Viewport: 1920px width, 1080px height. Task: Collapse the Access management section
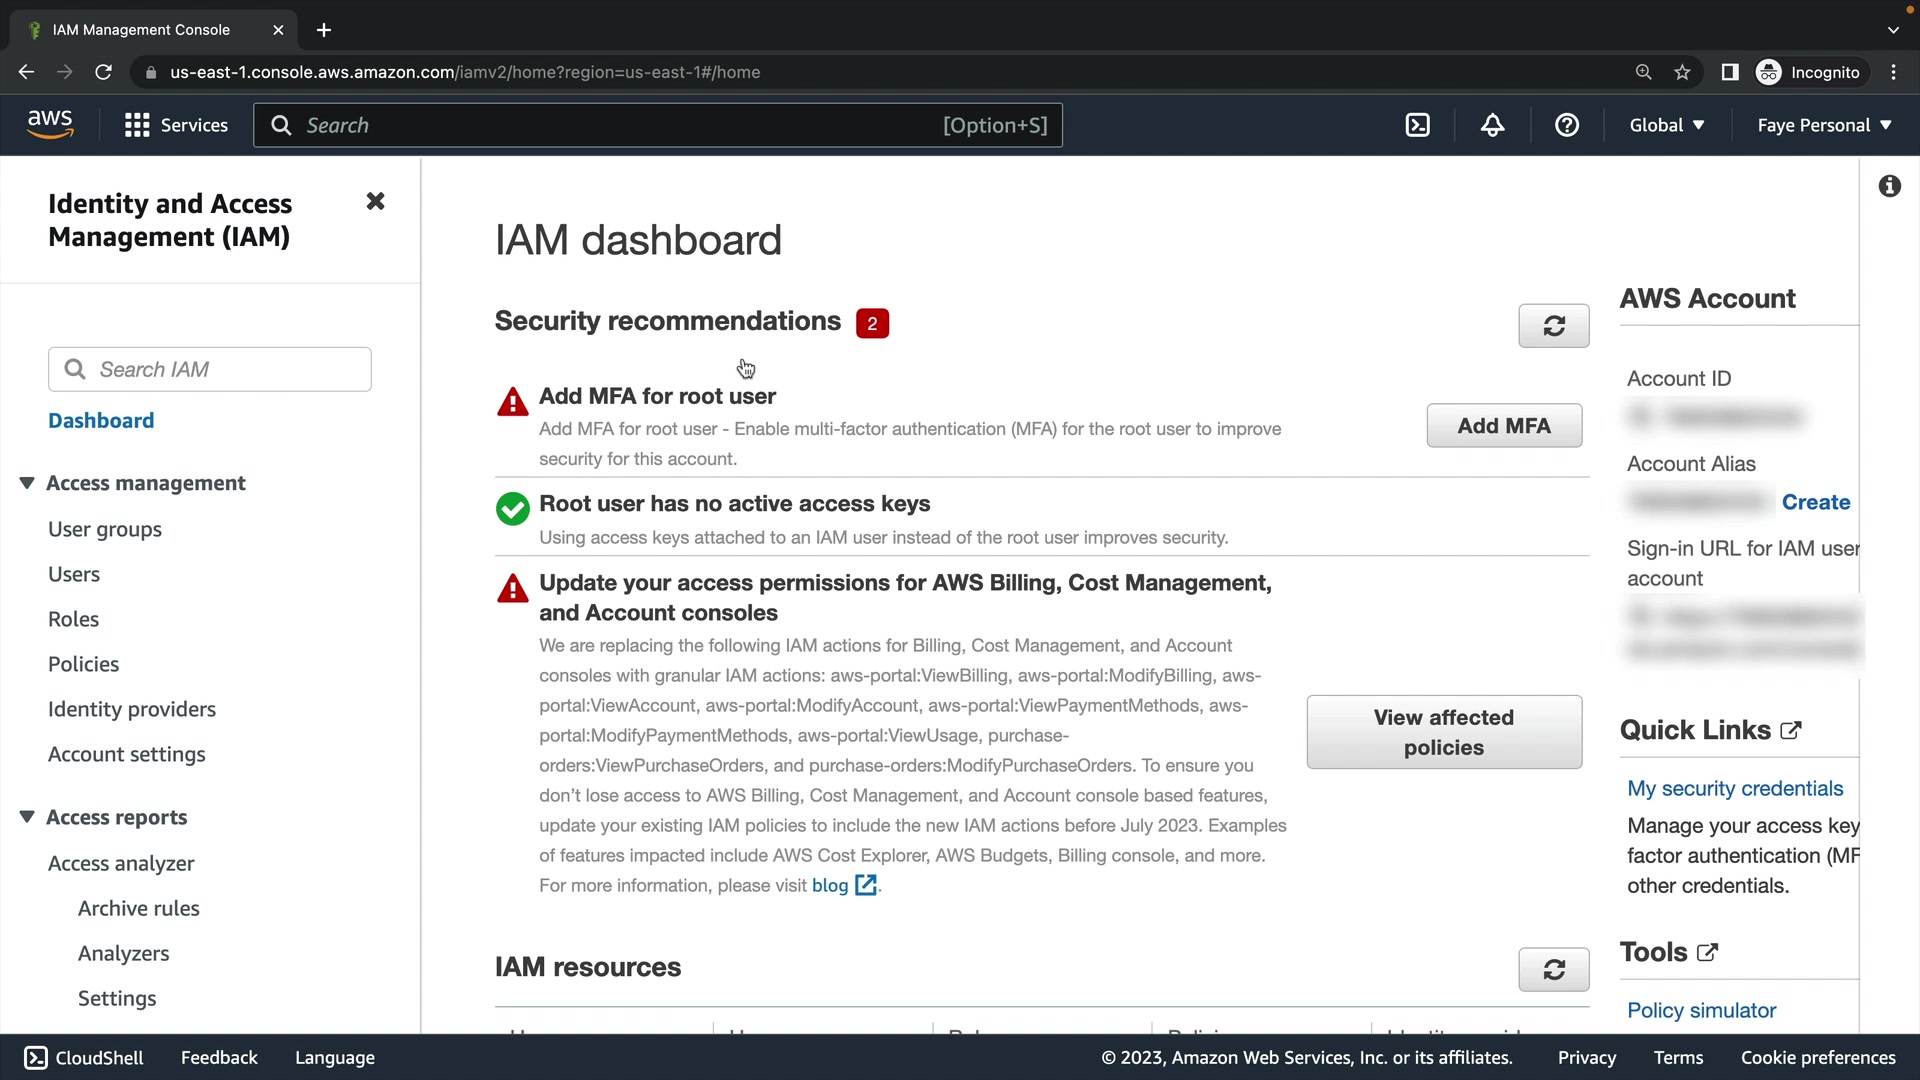point(27,483)
